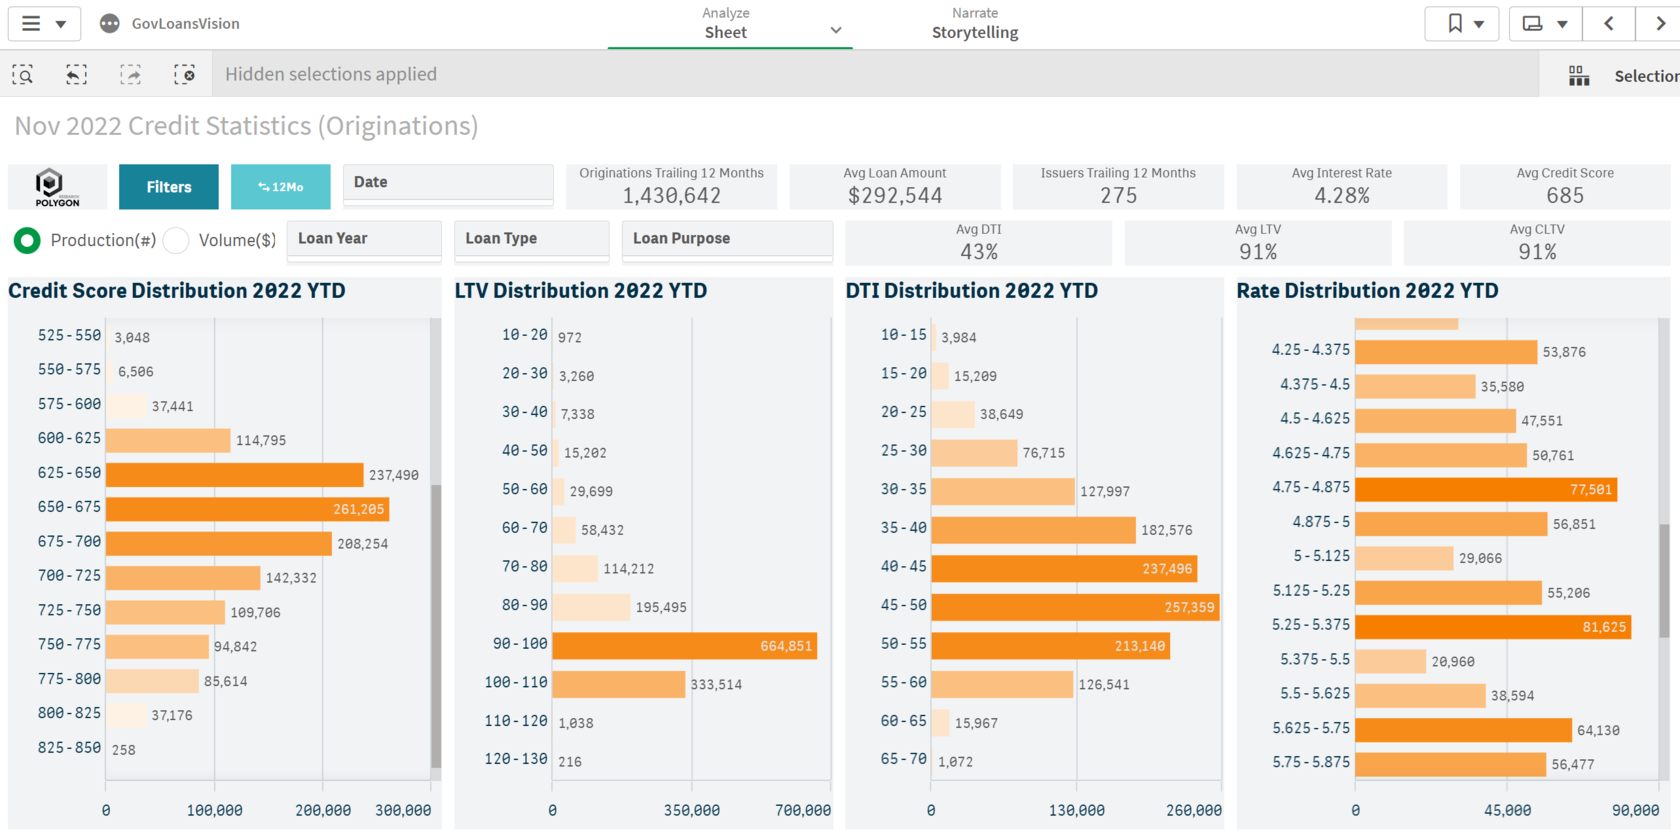
Task: Open the Analyze Sheet tab
Action: point(727,24)
